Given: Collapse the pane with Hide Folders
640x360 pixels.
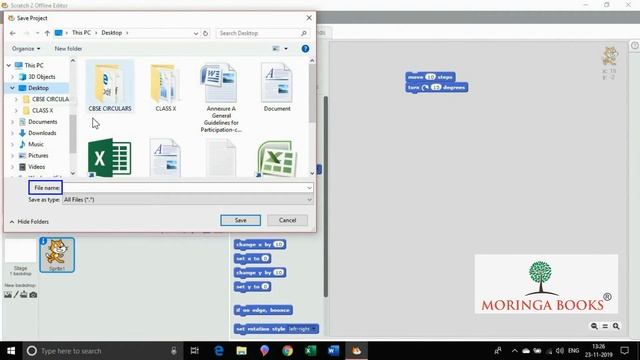Looking at the screenshot, I should (29, 222).
